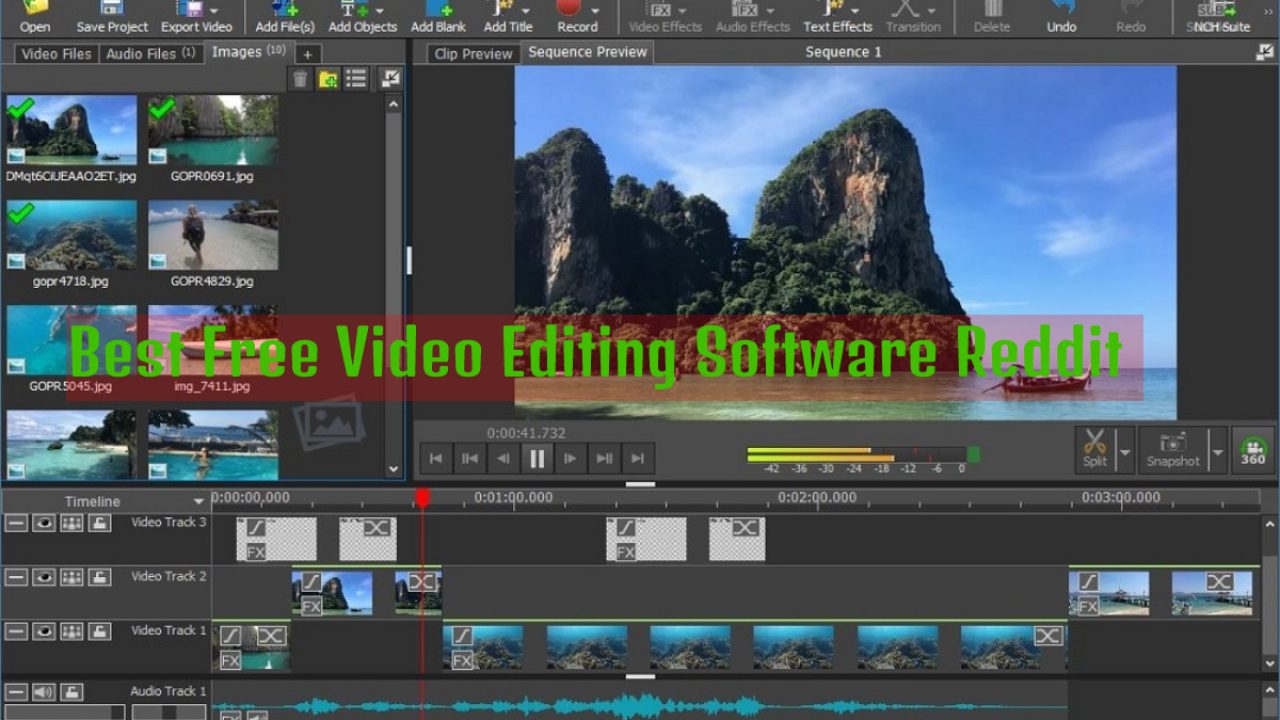Switch to the Video Files tab
The width and height of the screenshot is (1280, 720).
tap(56, 54)
